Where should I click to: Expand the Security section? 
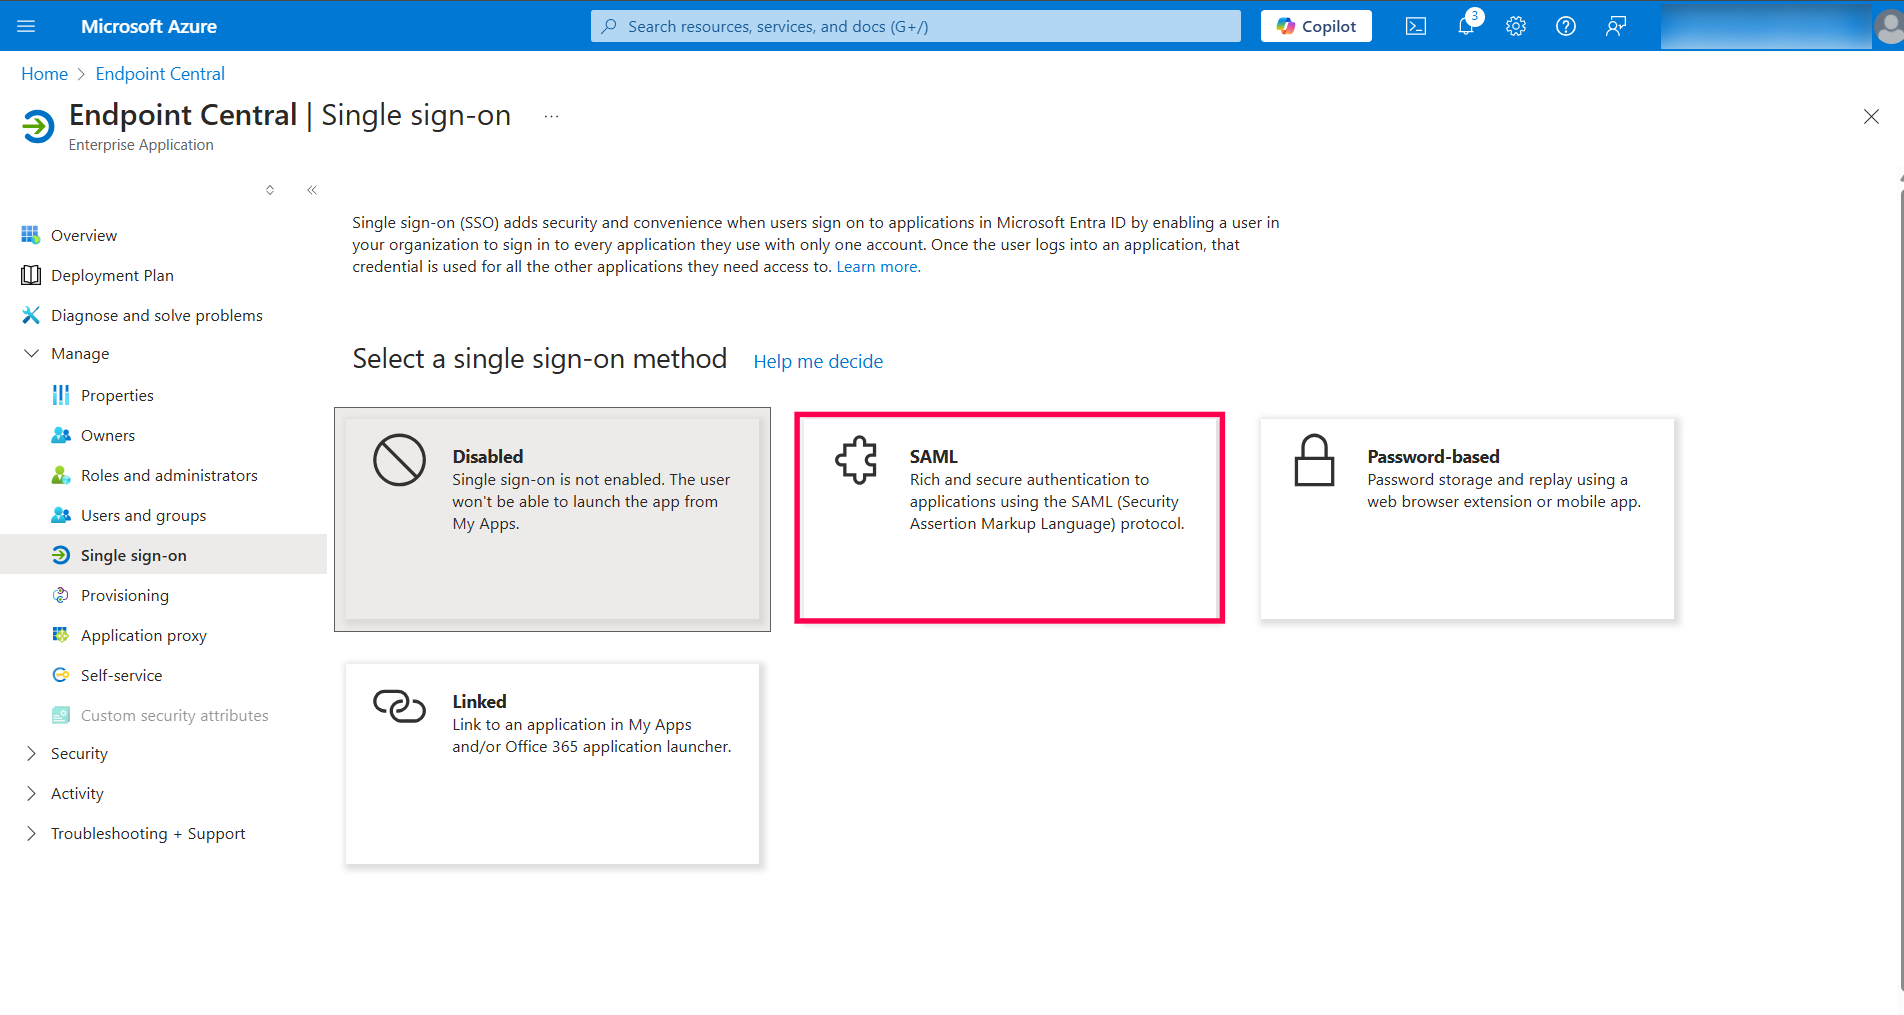(x=32, y=754)
